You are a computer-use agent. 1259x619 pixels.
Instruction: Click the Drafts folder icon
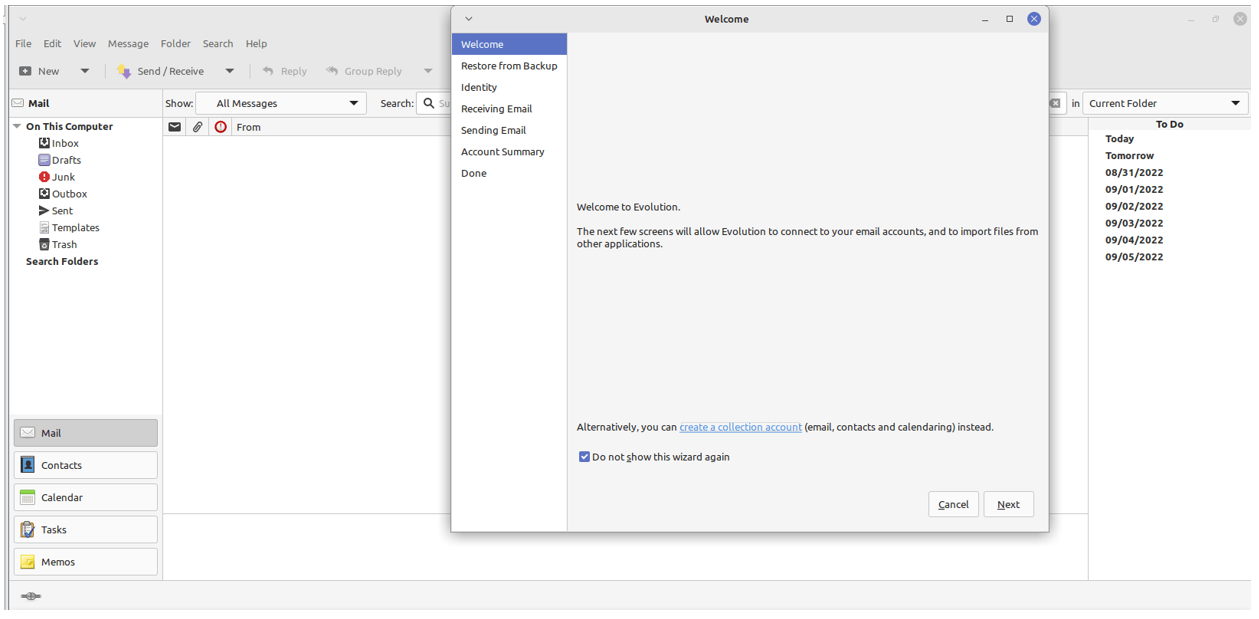coord(44,160)
